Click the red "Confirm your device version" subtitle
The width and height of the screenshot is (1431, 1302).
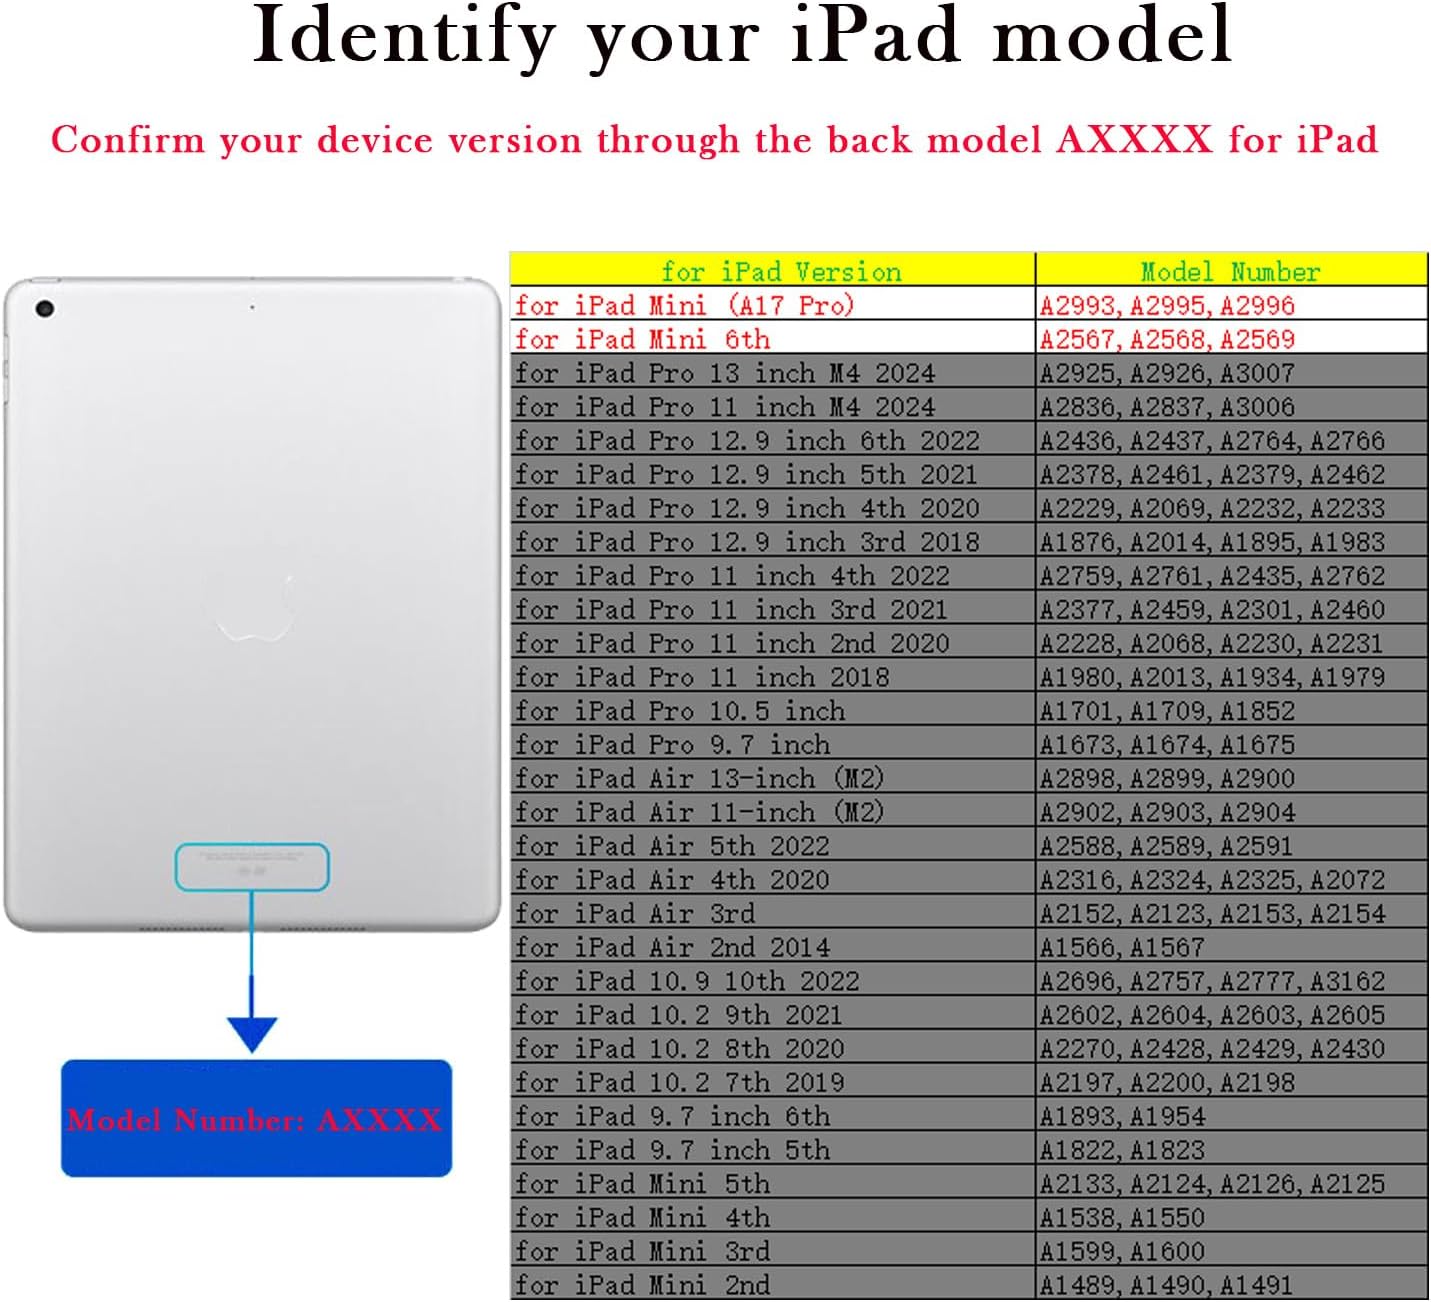click(x=715, y=139)
